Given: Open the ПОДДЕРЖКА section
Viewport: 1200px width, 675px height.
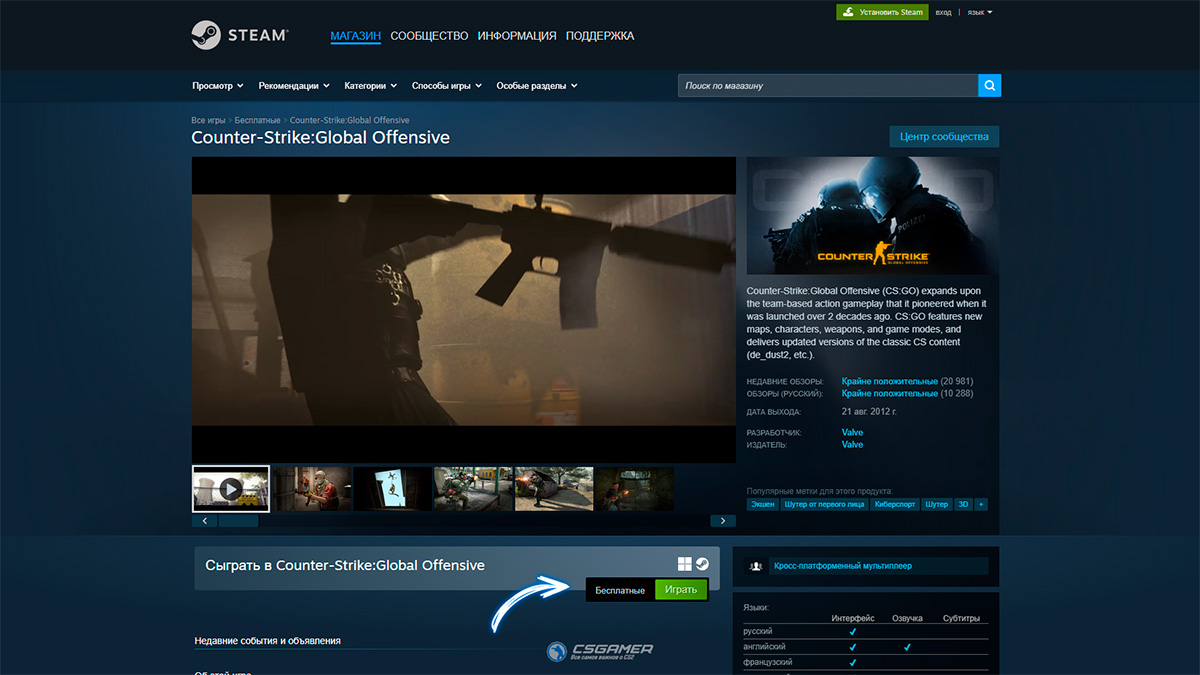Looking at the screenshot, I should coord(600,36).
